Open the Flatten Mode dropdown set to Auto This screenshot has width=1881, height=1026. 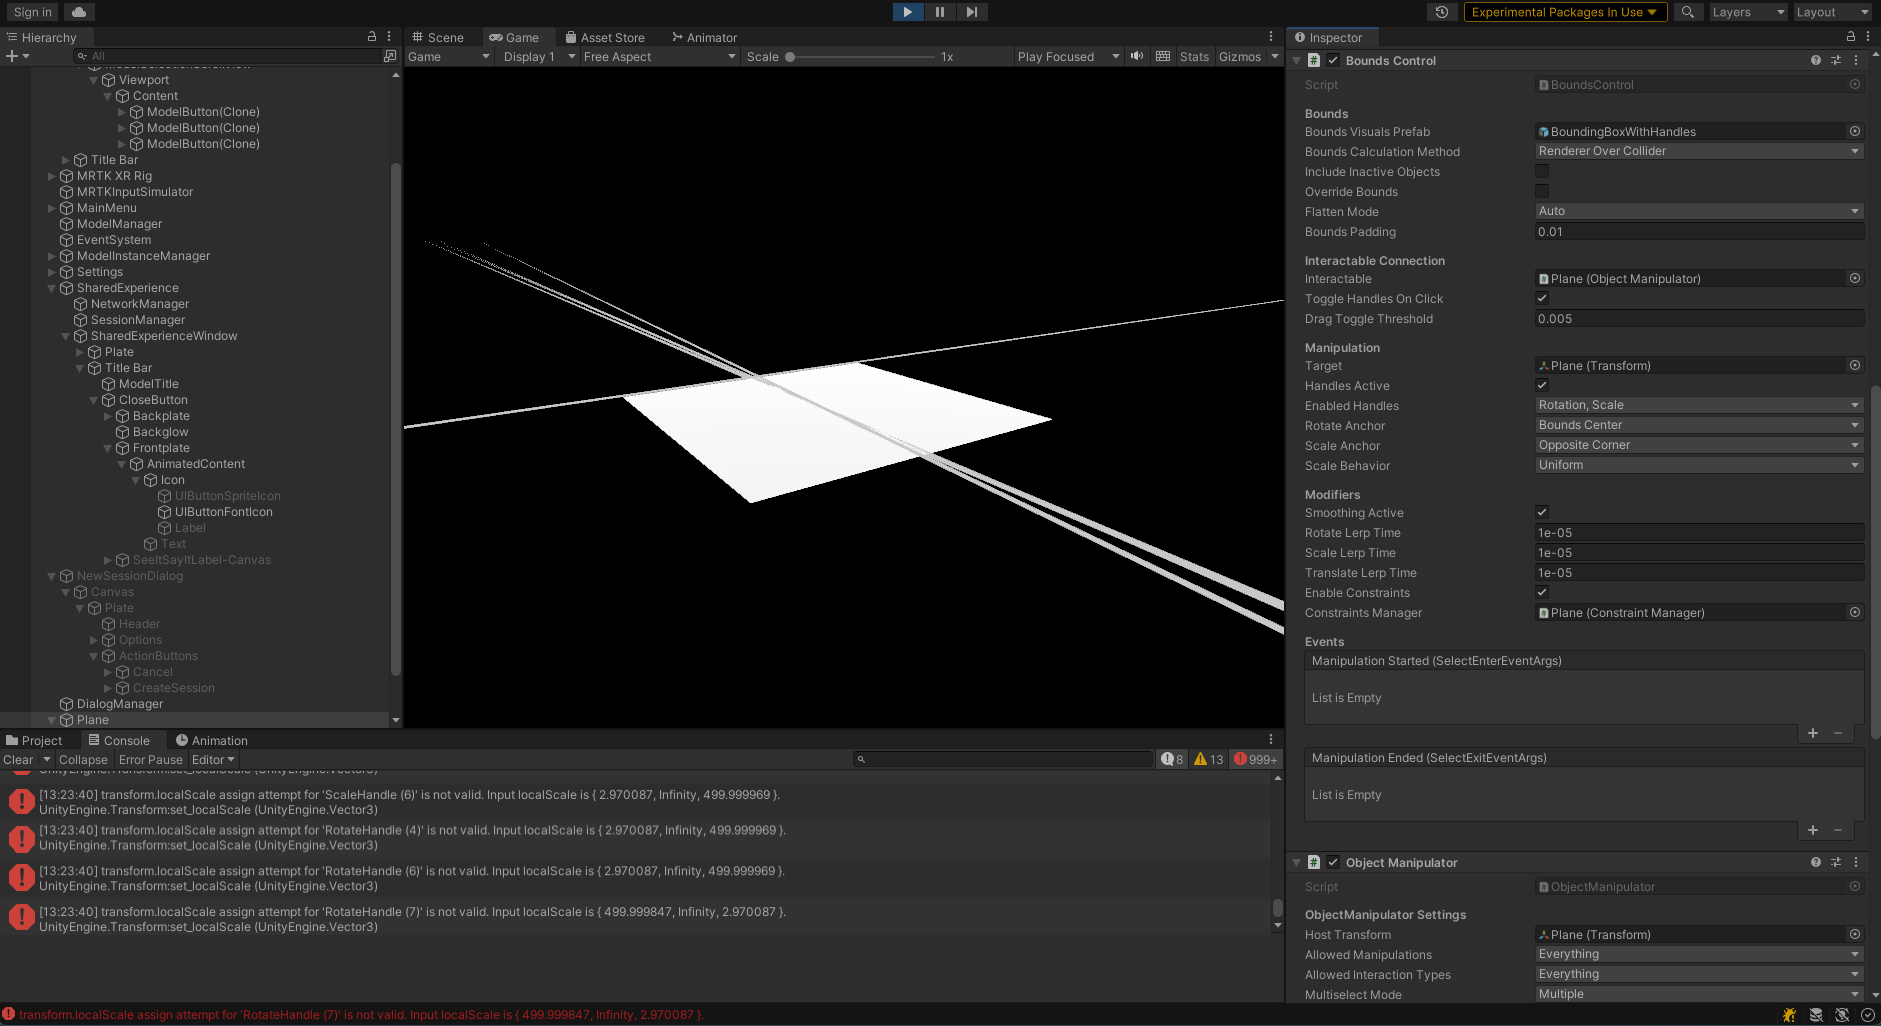click(1698, 210)
